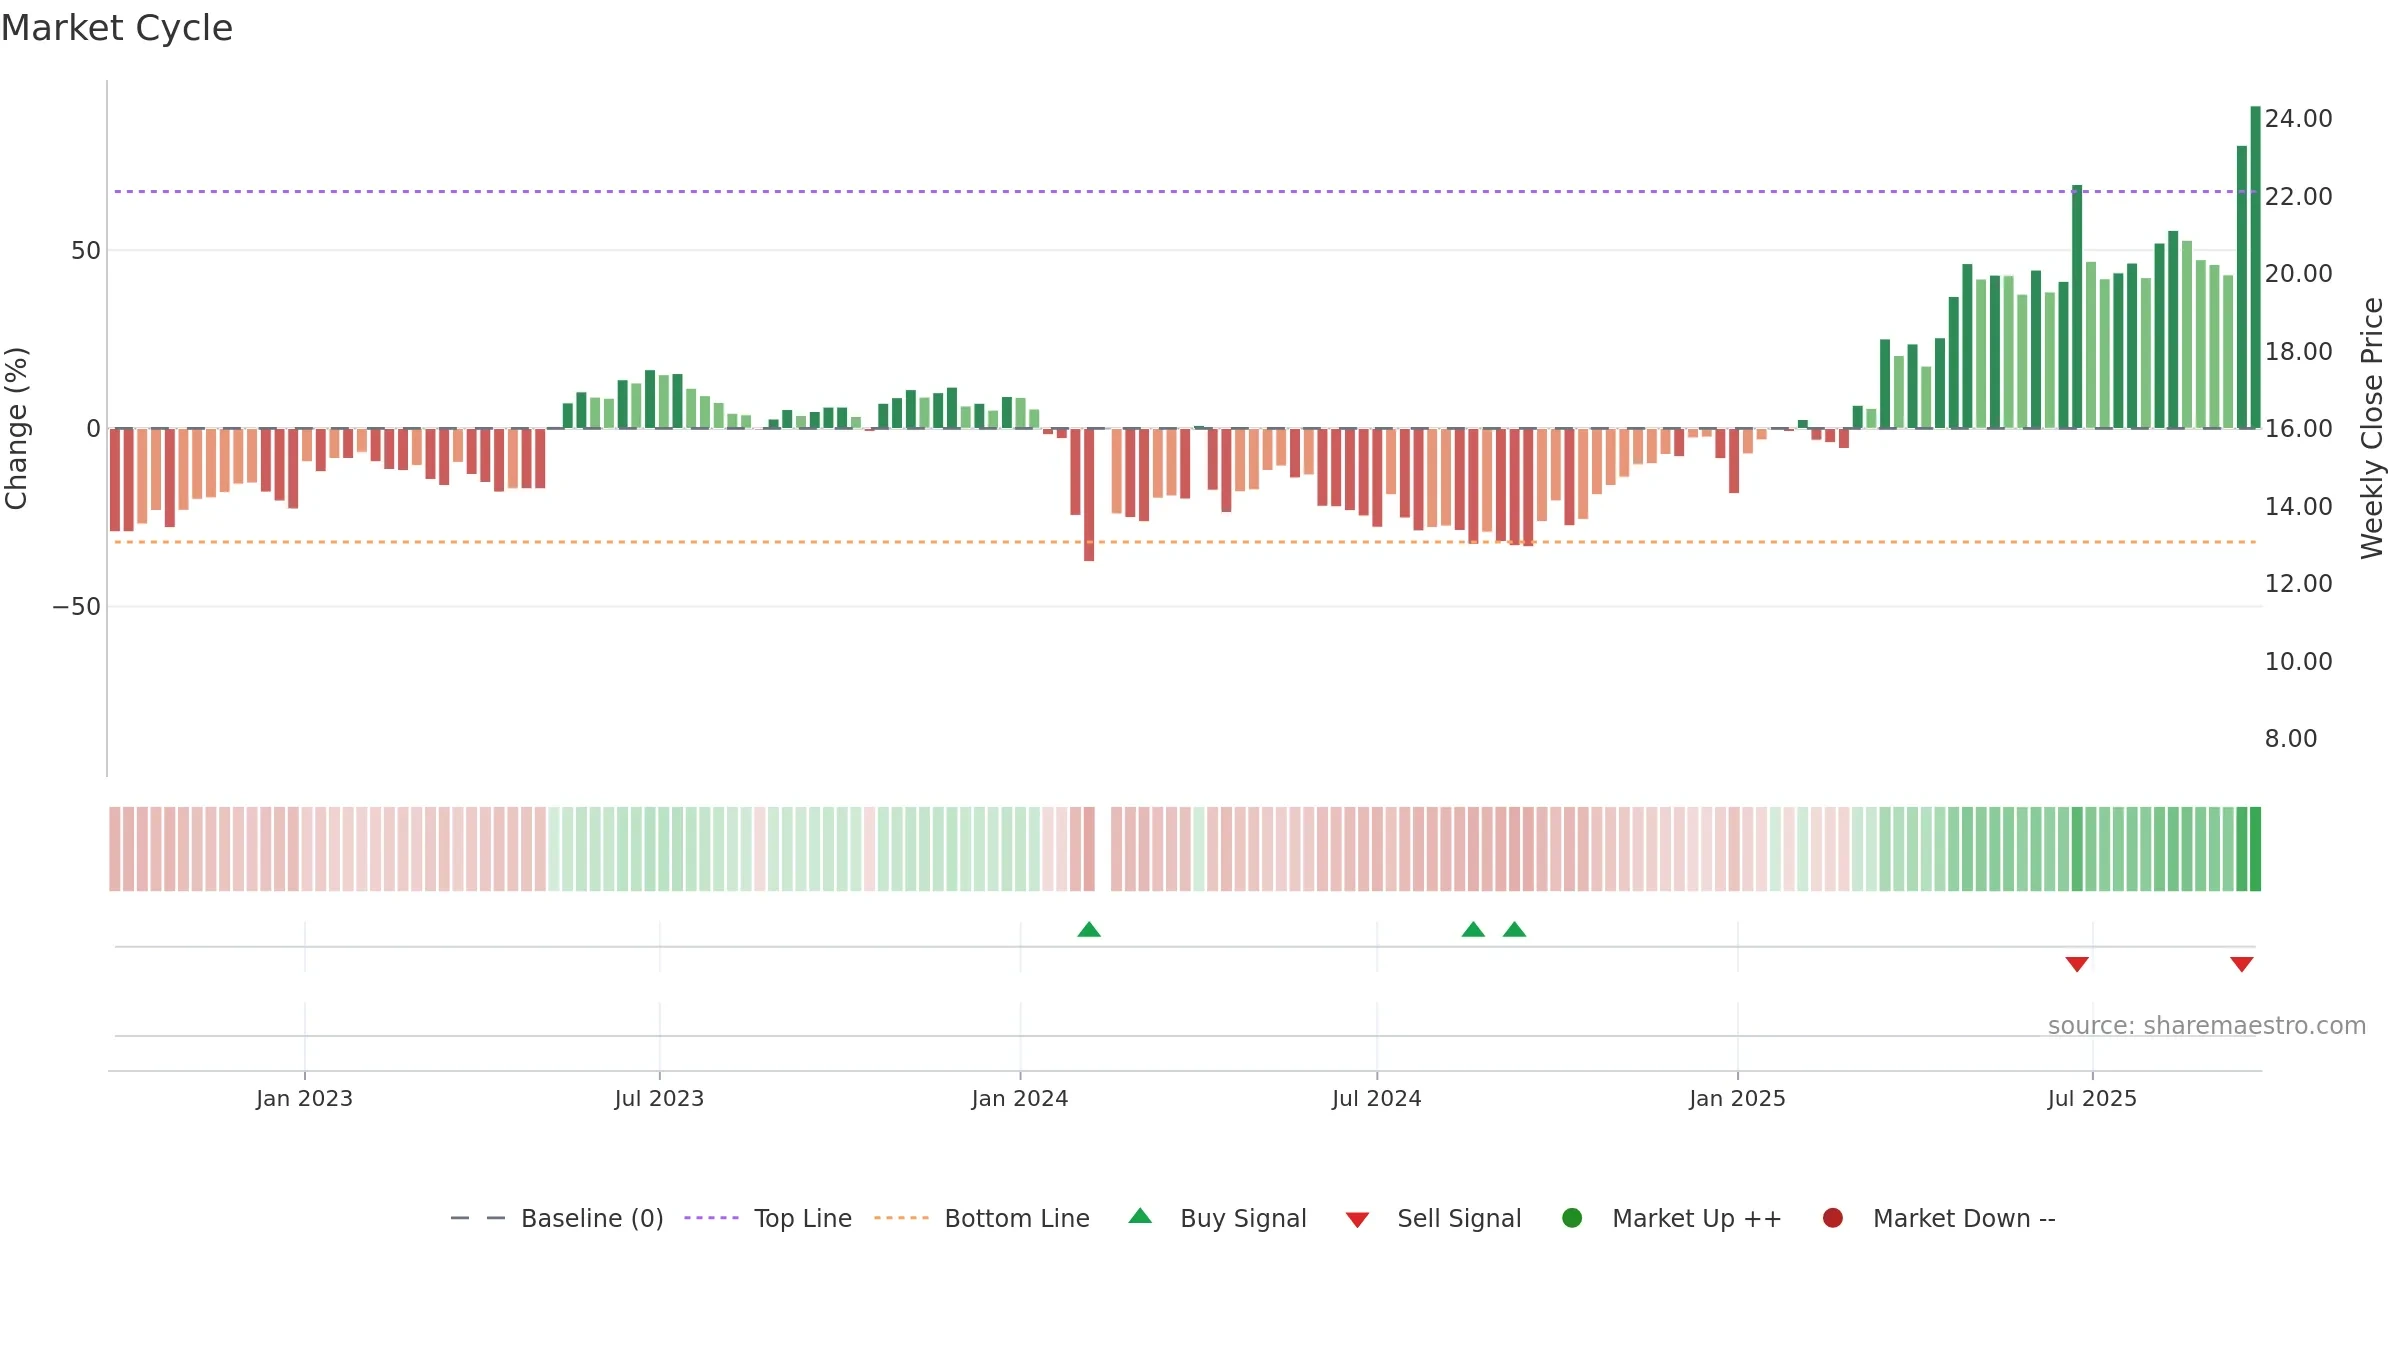
Task: Click the 12.00 price tick label
Action: click(2298, 584)
